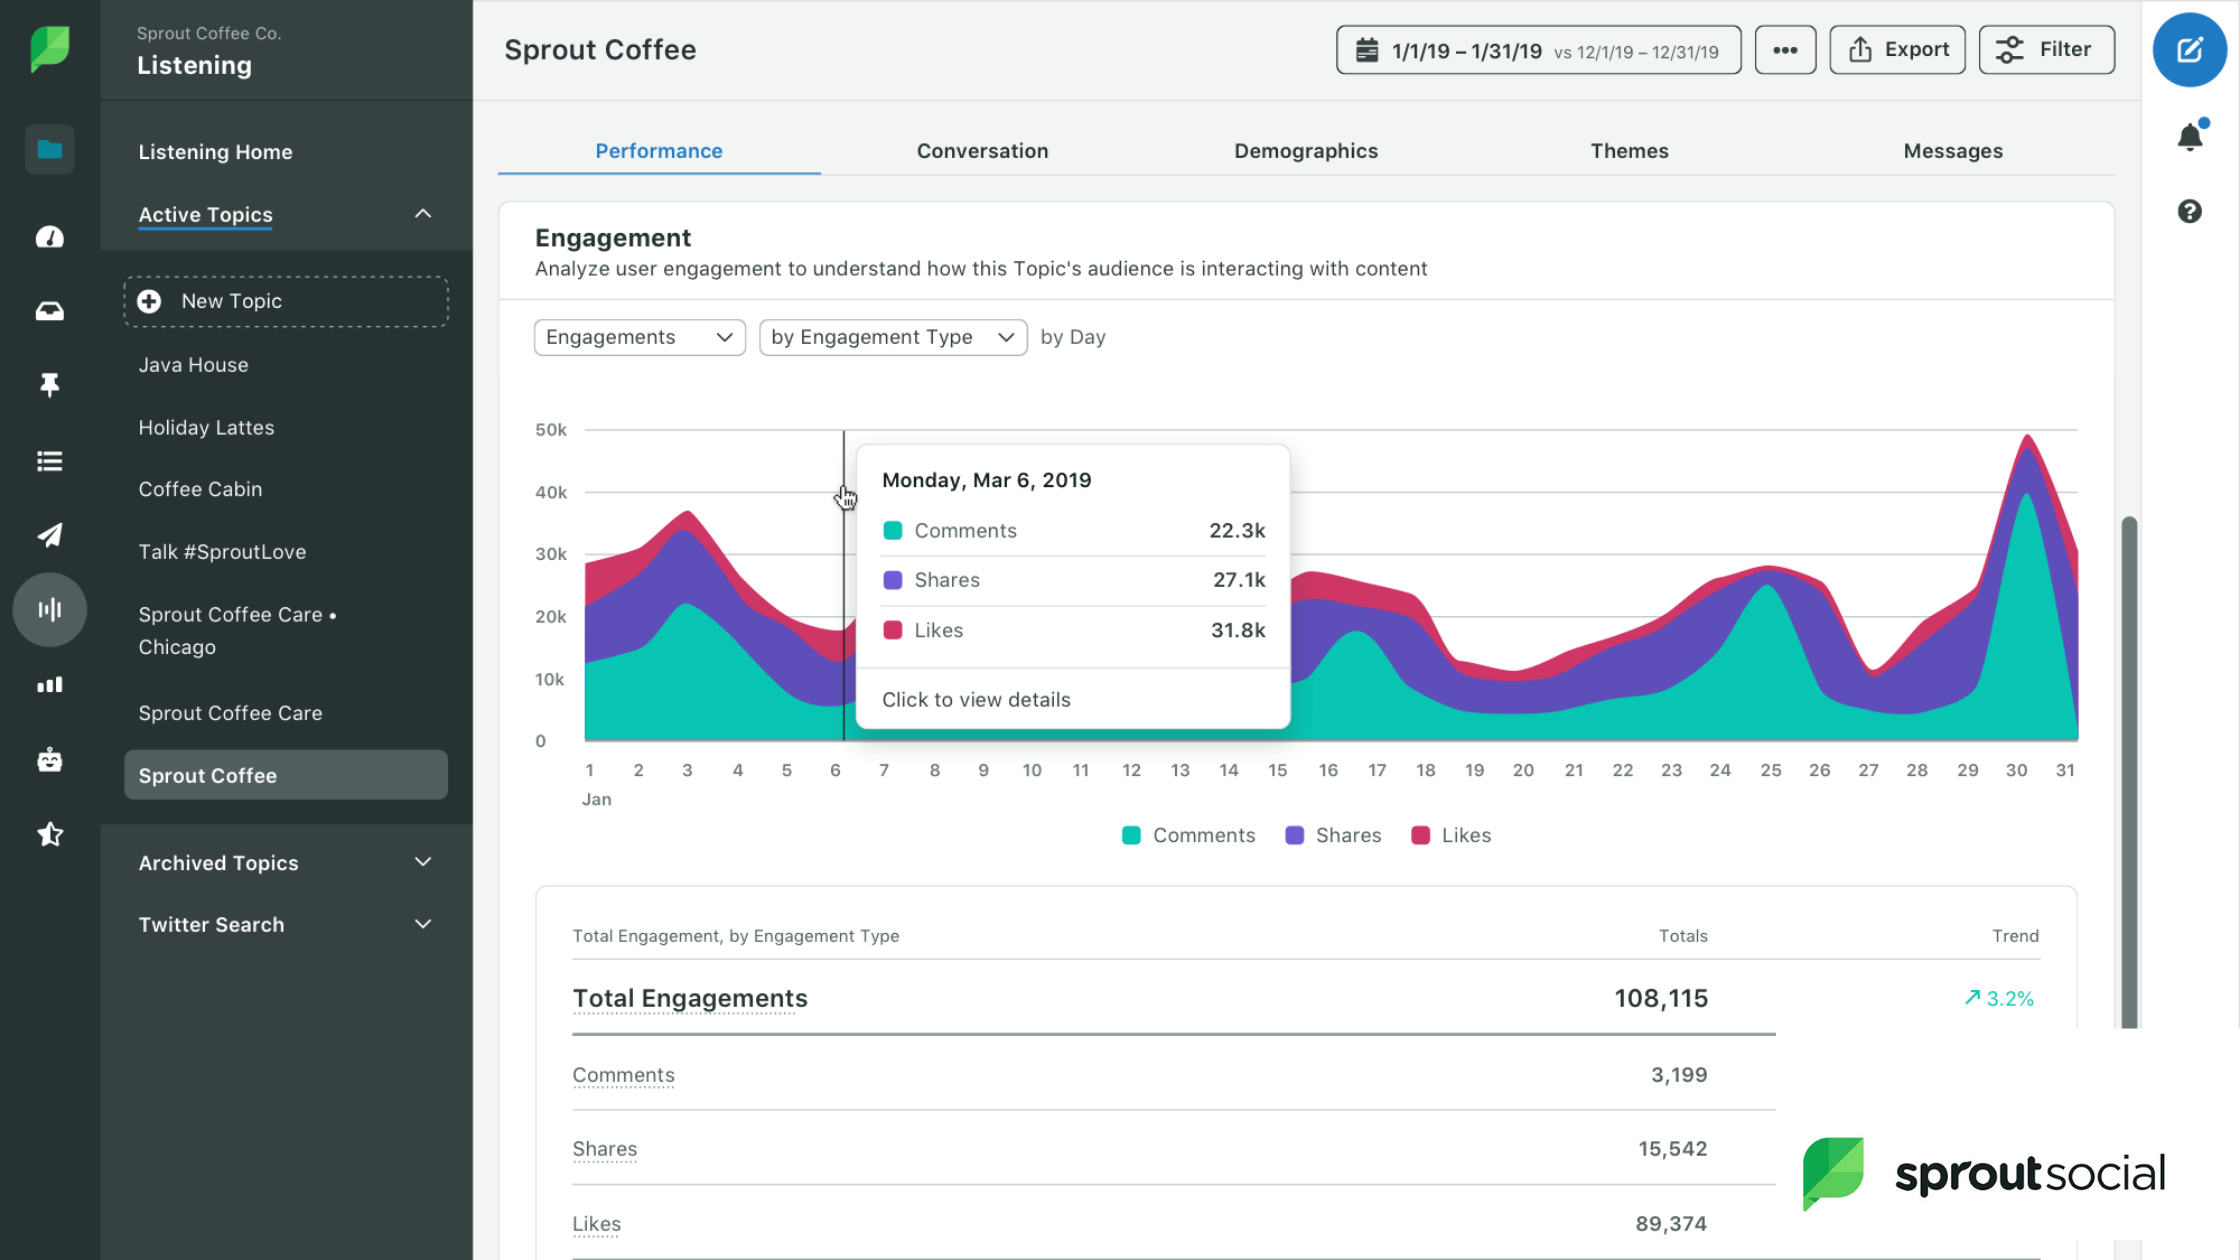Viewport: 2240px width, 1260px height.
Task: Switch to the Demographics tab
Action: [x=1305, y=151]
